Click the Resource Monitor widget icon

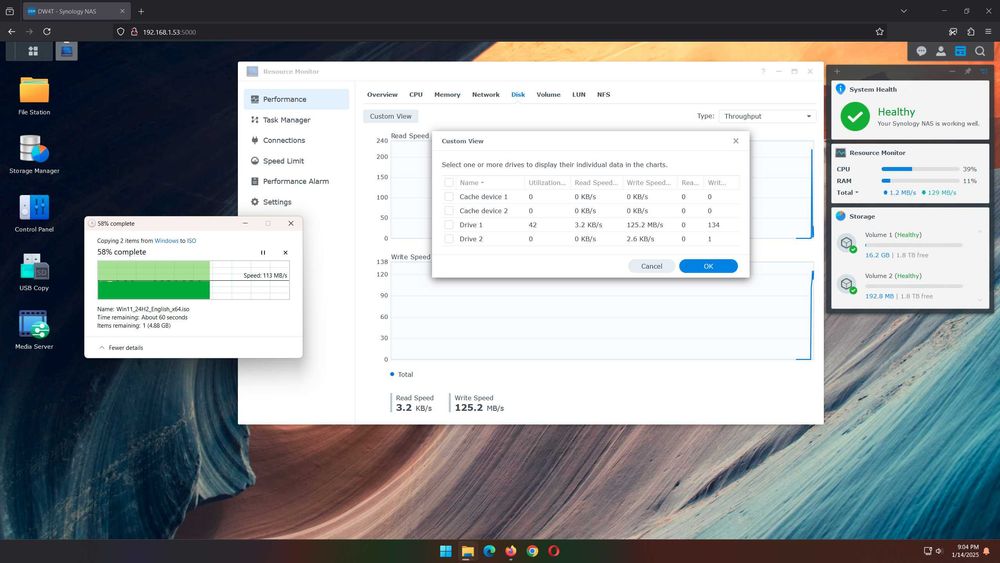[841, 153]
